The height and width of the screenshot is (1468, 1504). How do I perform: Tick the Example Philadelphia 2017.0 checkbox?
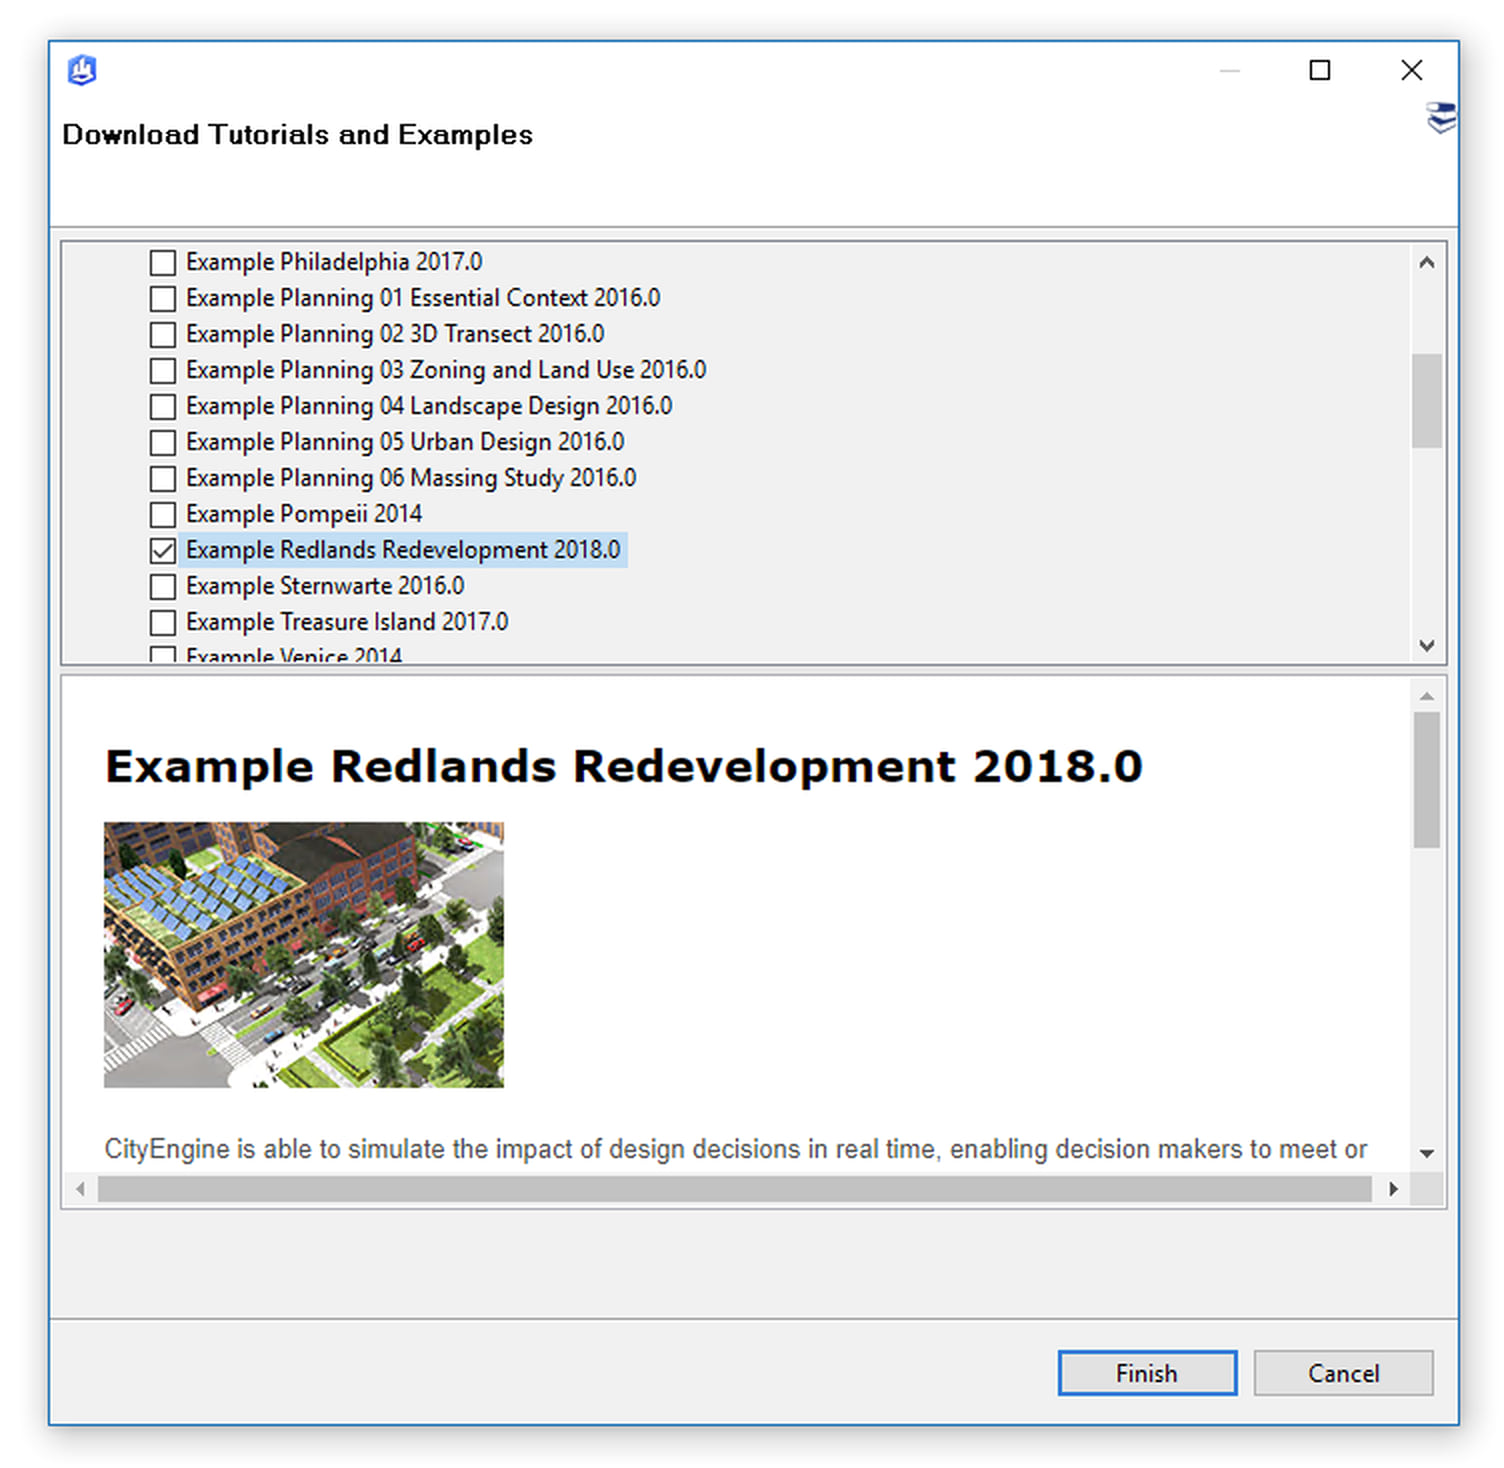point(162,262)
